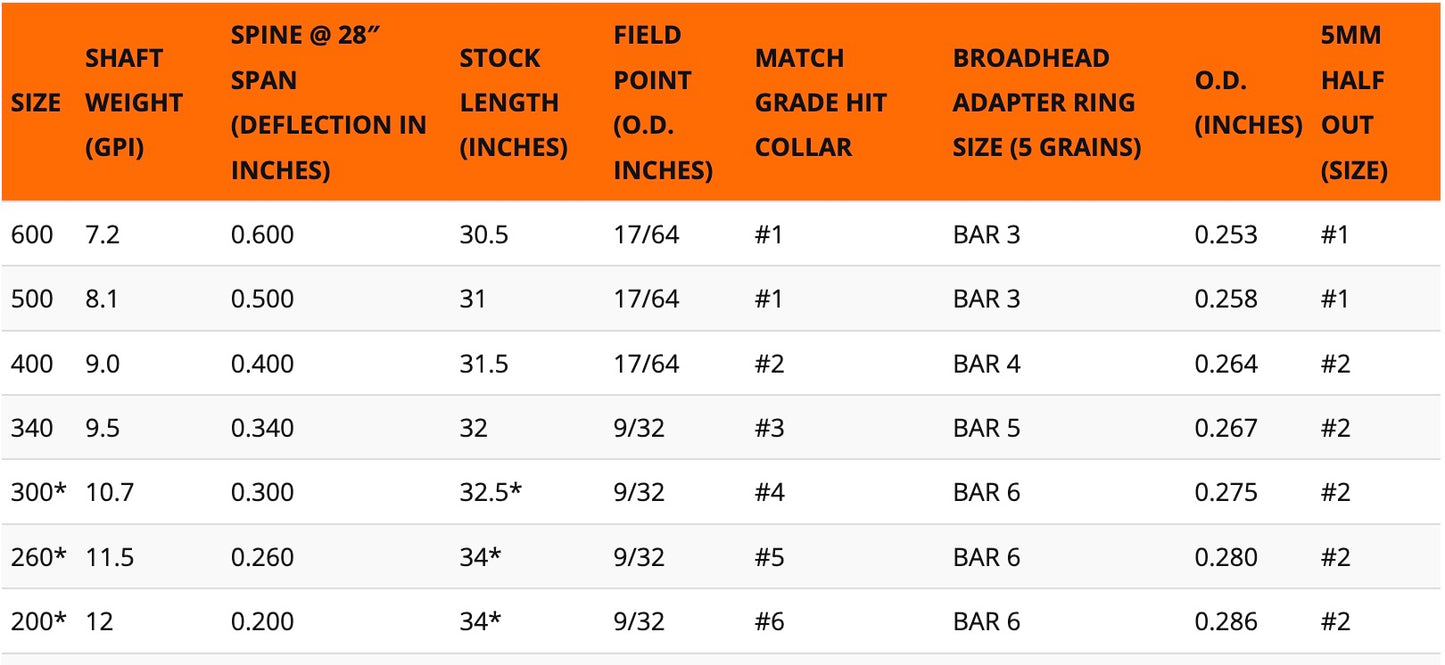Click the stock length value 32
This screenshot has height=665, width=1445.
click(x=474, y=428)
